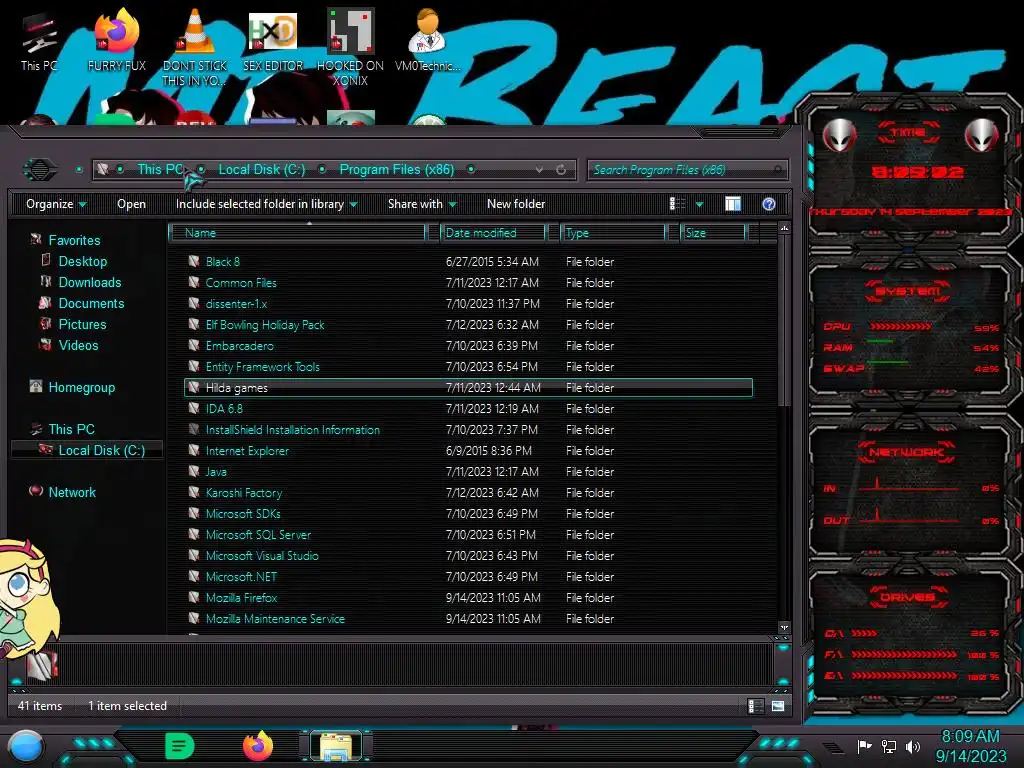
Task: Open Firefox from the taskbar
Action: [x=257, y=746]
